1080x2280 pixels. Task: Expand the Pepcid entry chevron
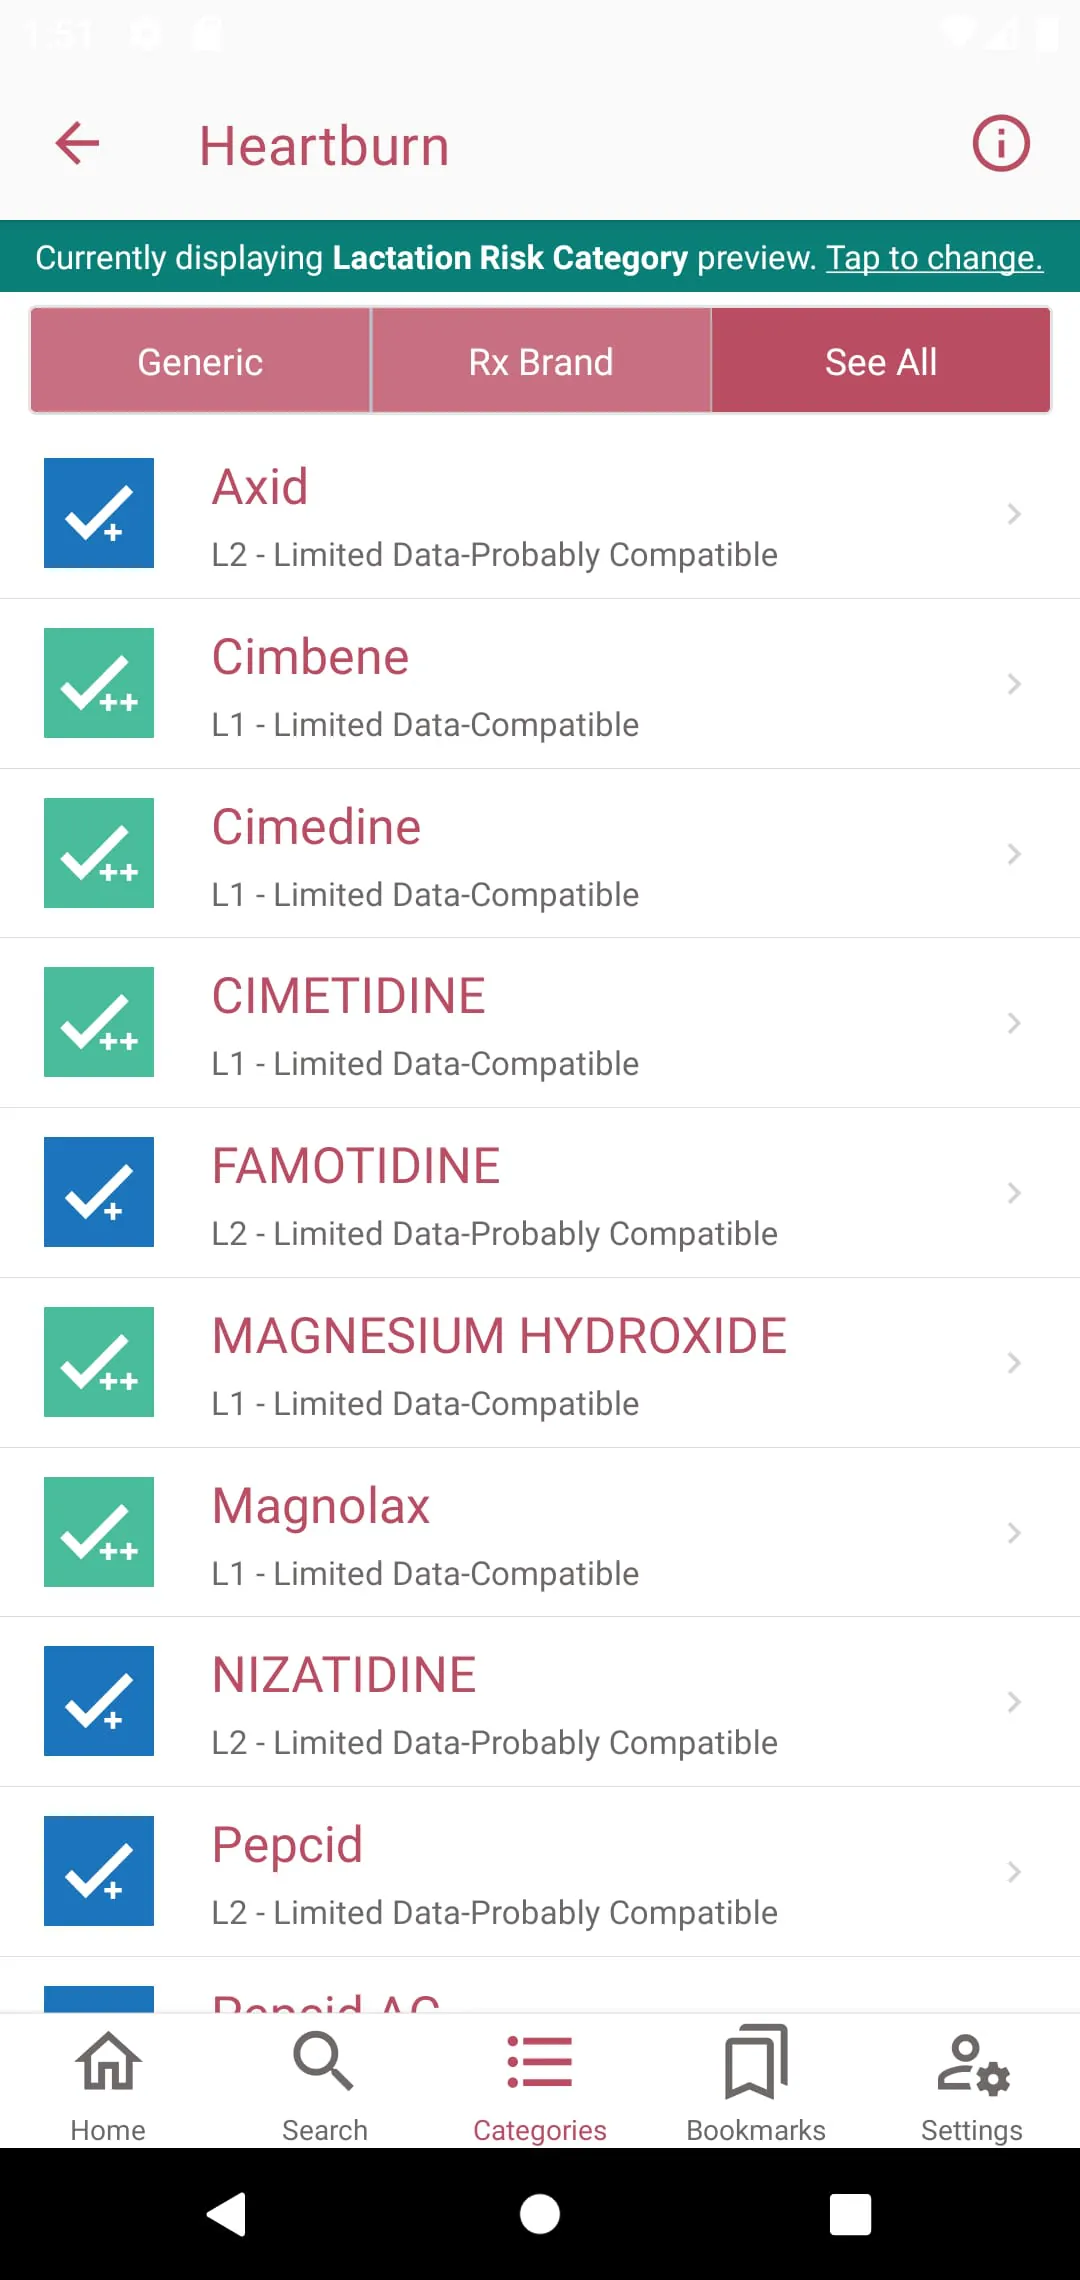tap(1014, 1872)
